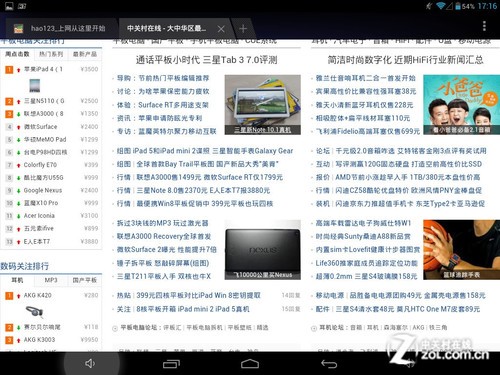Select the 焦点击数 ranking tab
The width and height of the screenshot is (500, 375).
point(17,54)
